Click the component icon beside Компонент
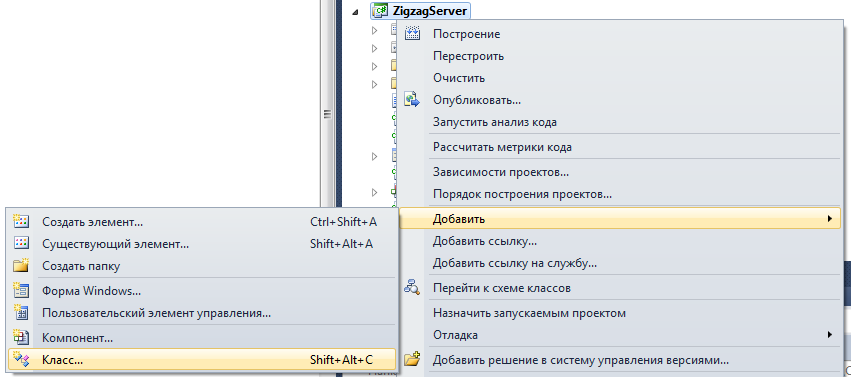Image resolution: width=851 pixels, height=377 pixels. click(21, 338)
